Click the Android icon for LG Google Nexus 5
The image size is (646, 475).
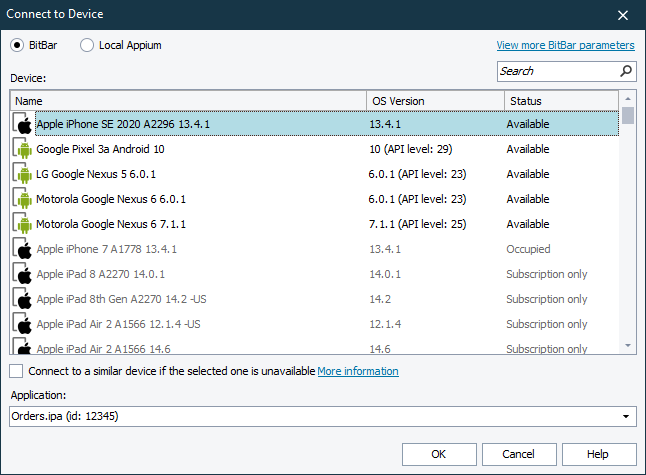pos(23,174)
